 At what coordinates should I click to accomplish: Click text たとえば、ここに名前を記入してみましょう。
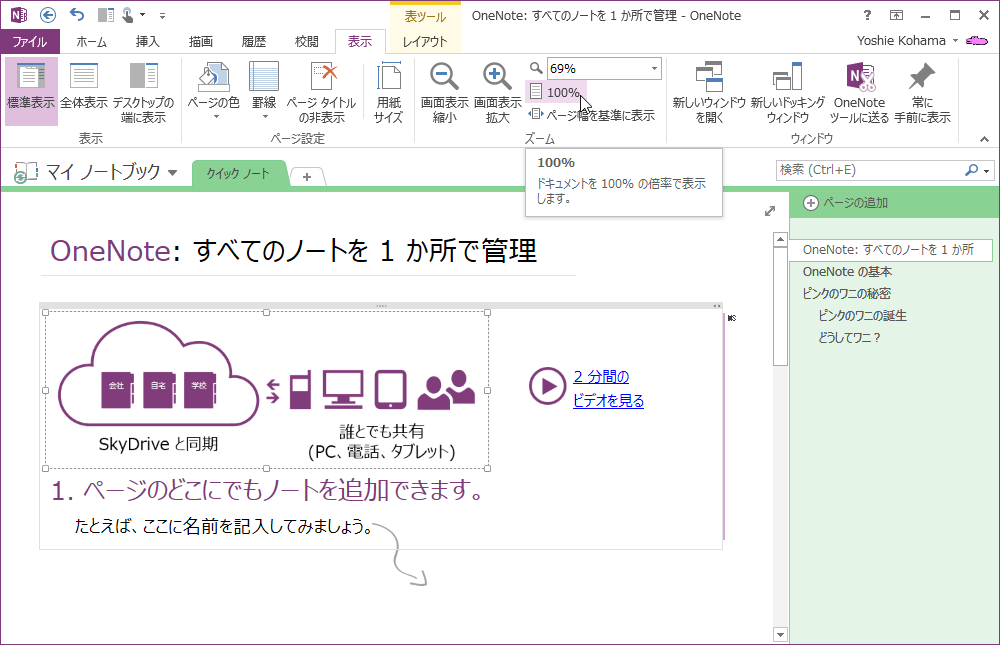point(223,526)
